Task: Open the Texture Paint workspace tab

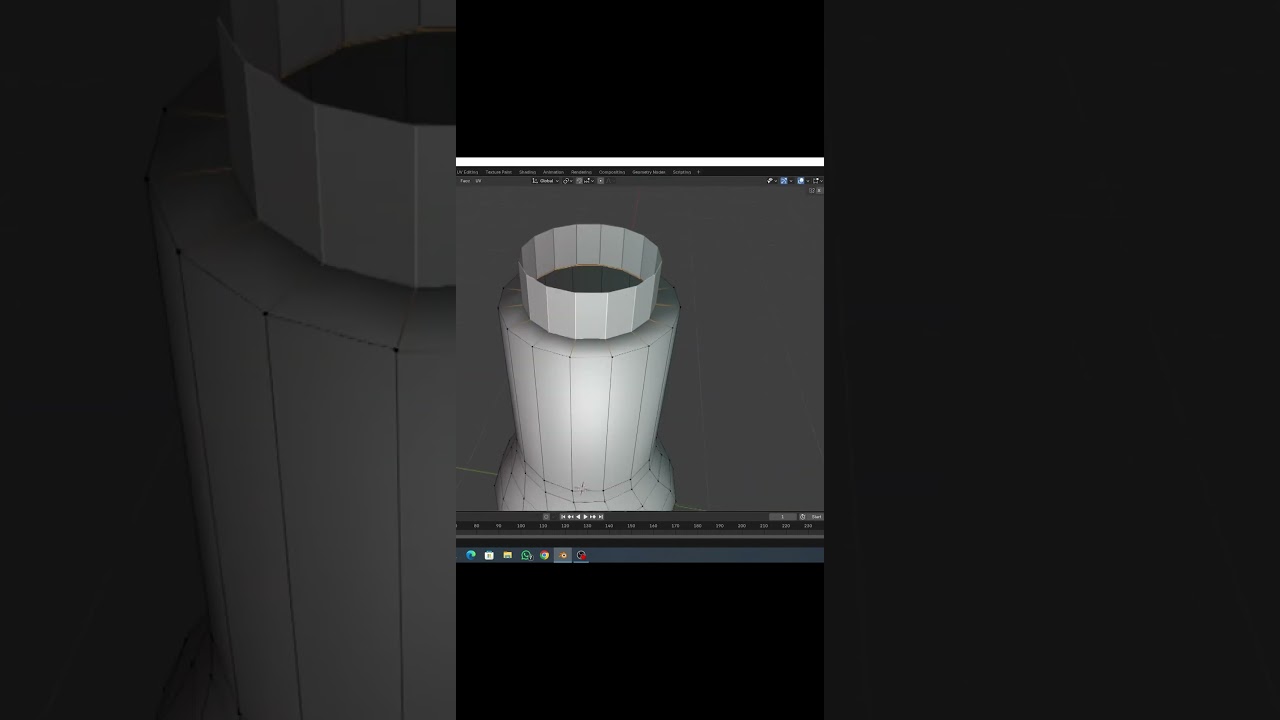Action: [x=498, y=172]
